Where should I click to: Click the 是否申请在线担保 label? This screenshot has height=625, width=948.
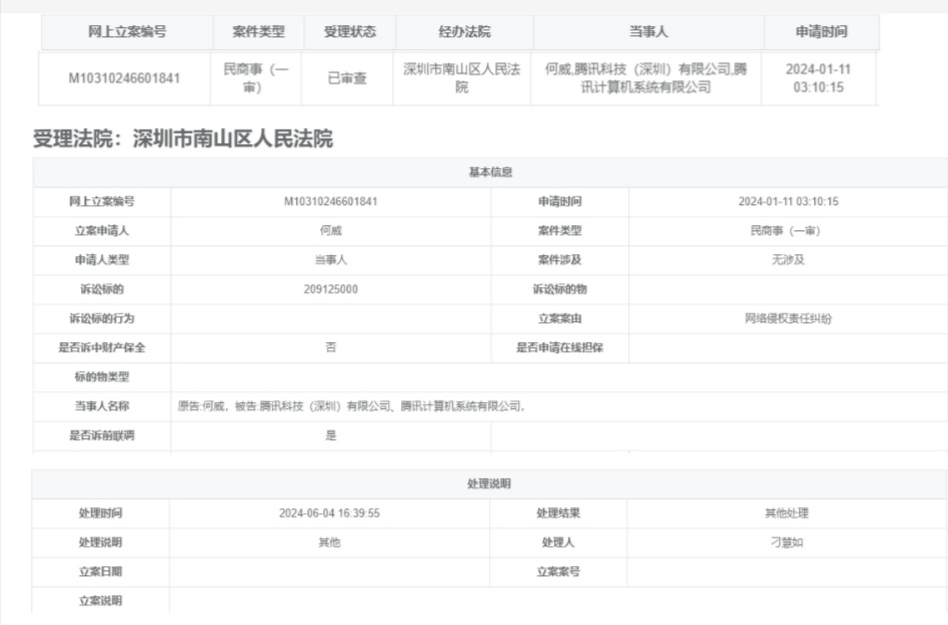(560, 348)
